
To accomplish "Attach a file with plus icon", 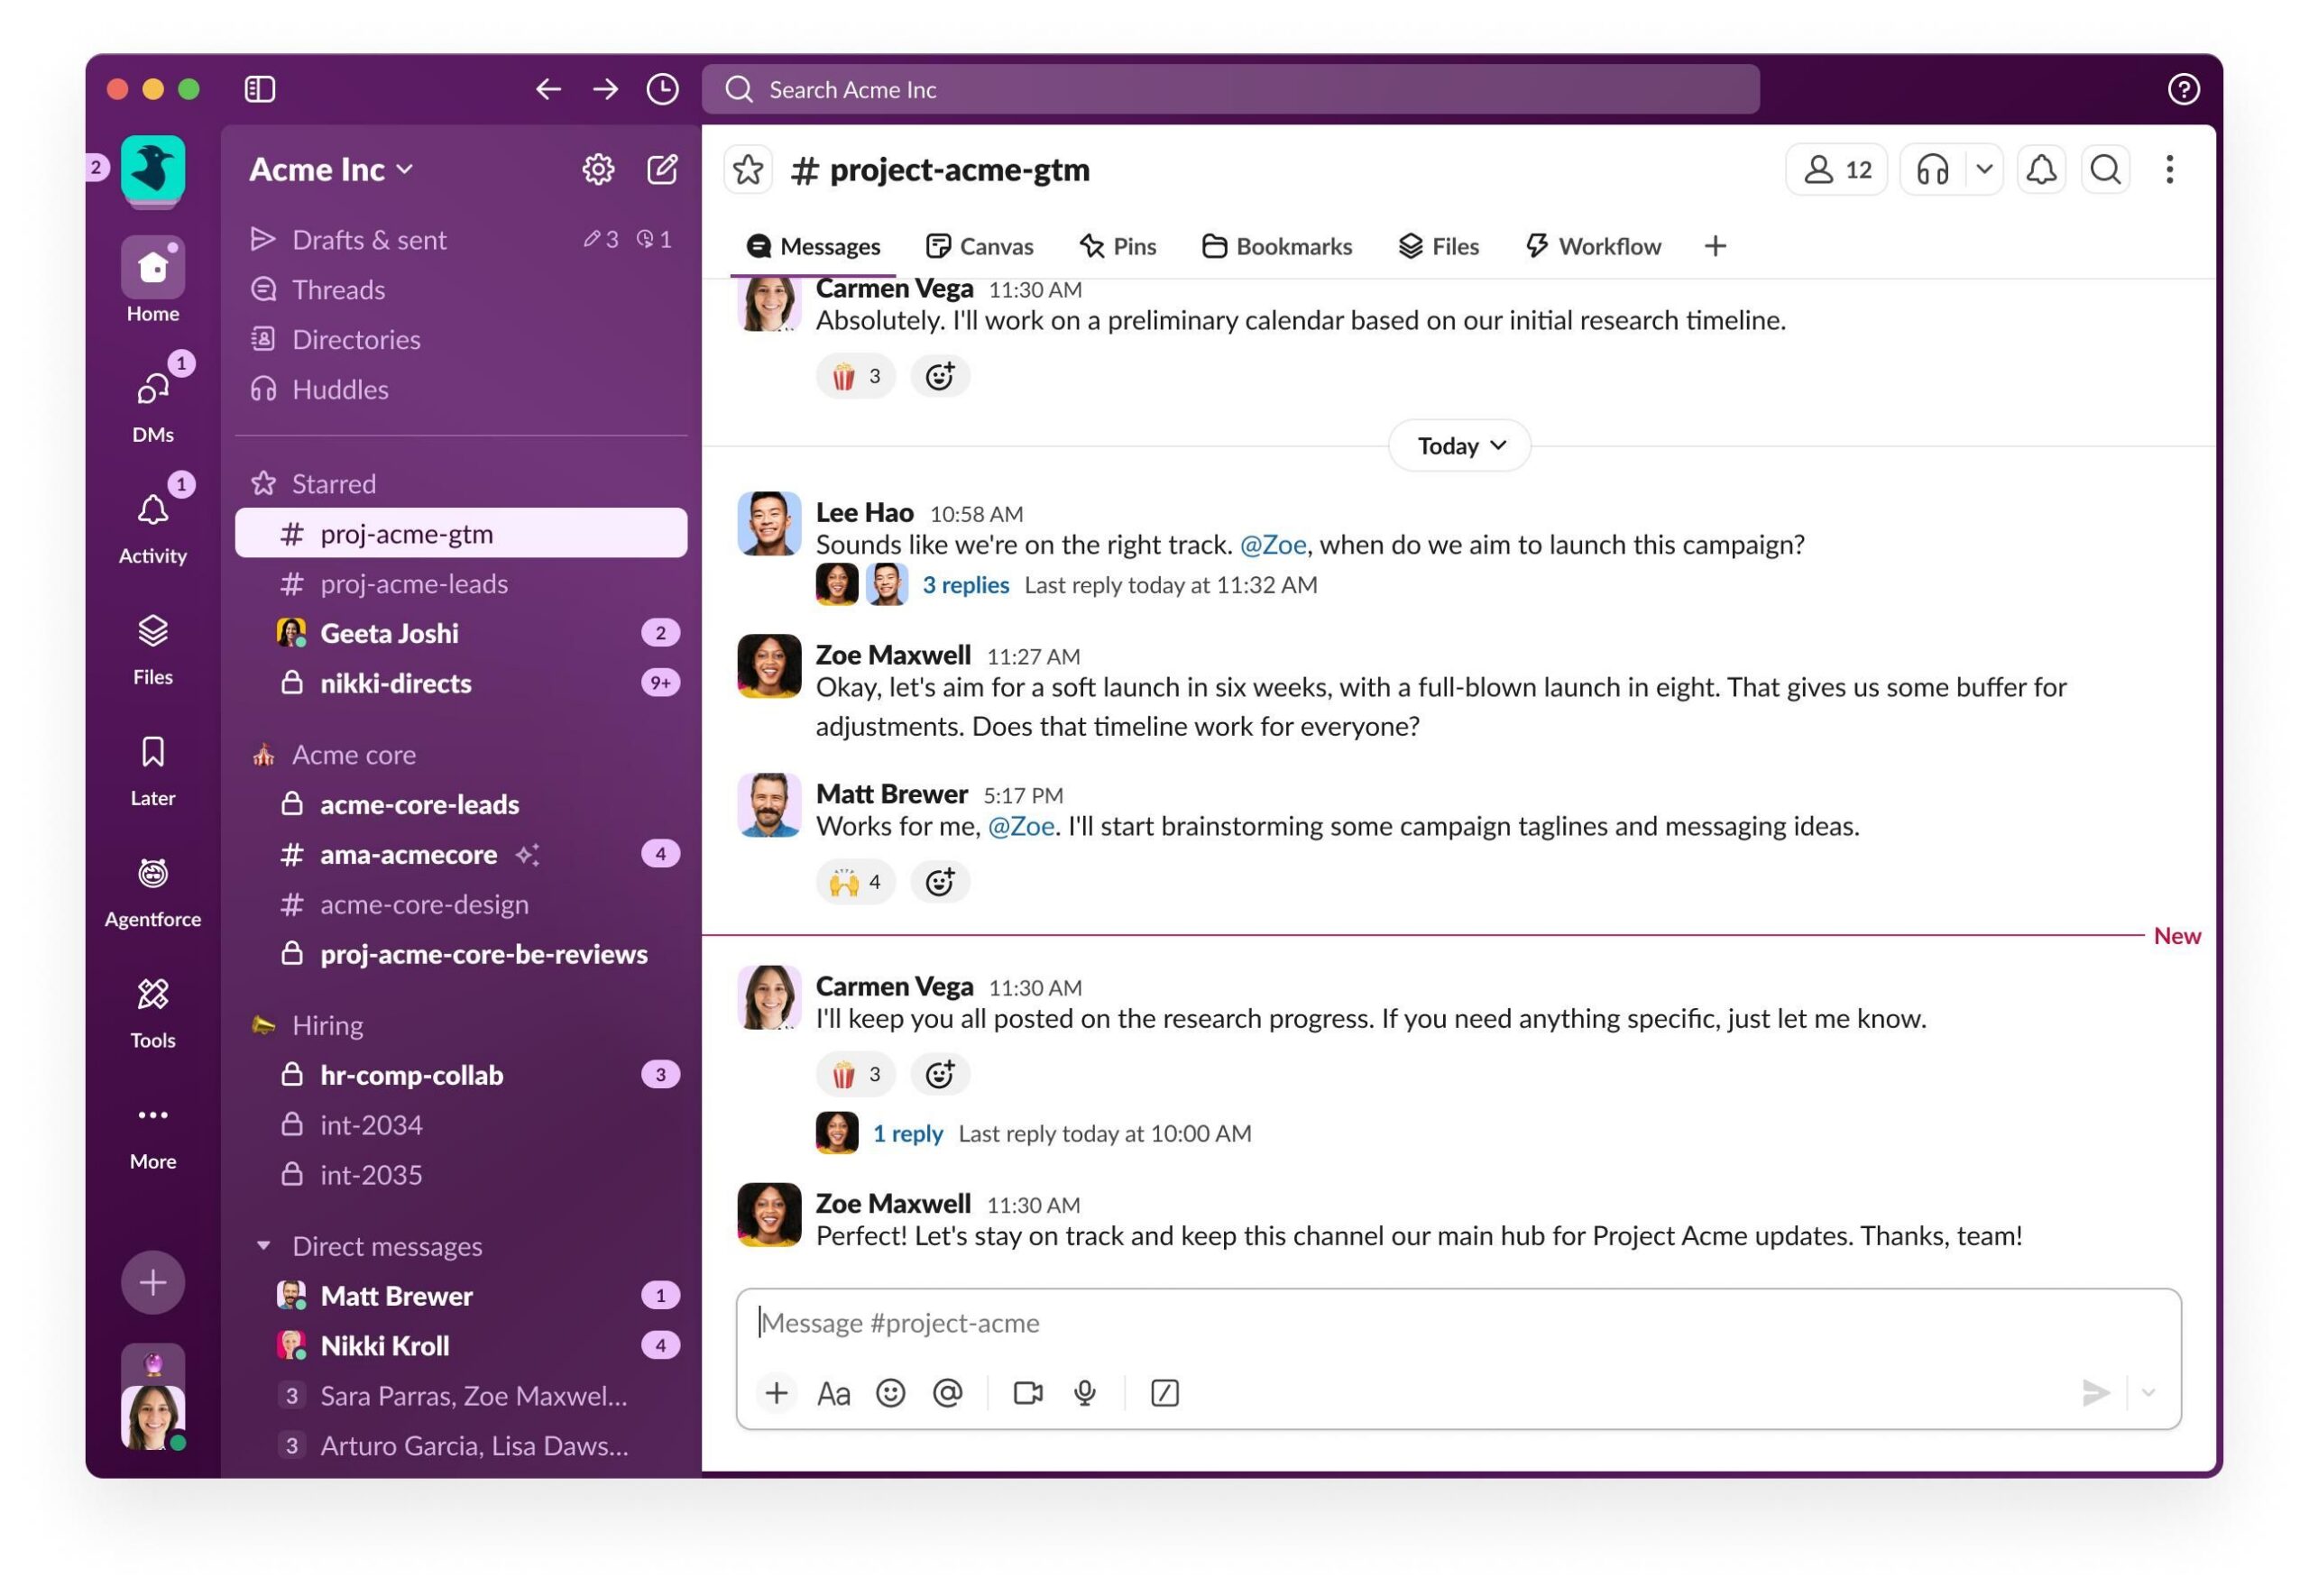I will pos(776,1392).
